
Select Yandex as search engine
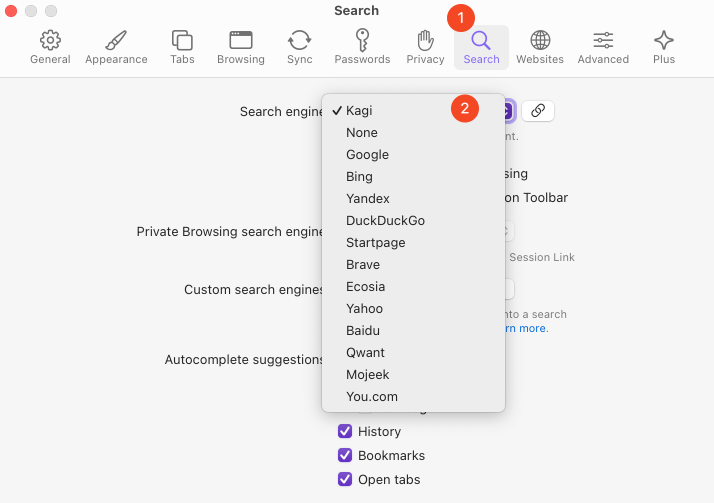(413, 198)
